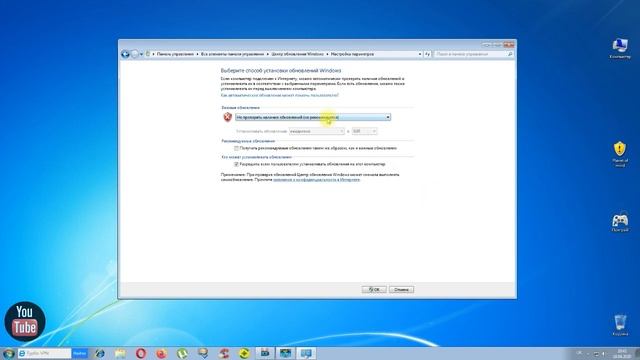Click Все элементы панели управления breadcrumb
The width and height of the screenshot is (640, 360).
tap(233, 54)
